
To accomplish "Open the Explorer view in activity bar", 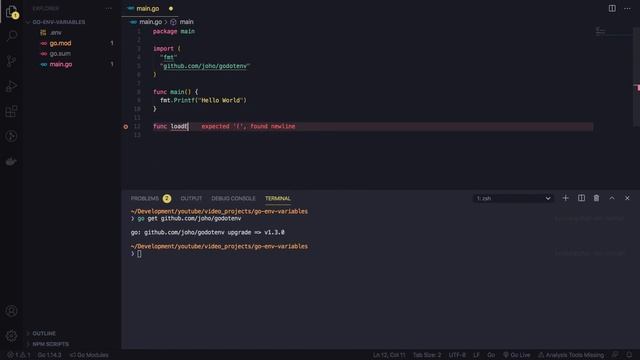I will click(11, 12).
